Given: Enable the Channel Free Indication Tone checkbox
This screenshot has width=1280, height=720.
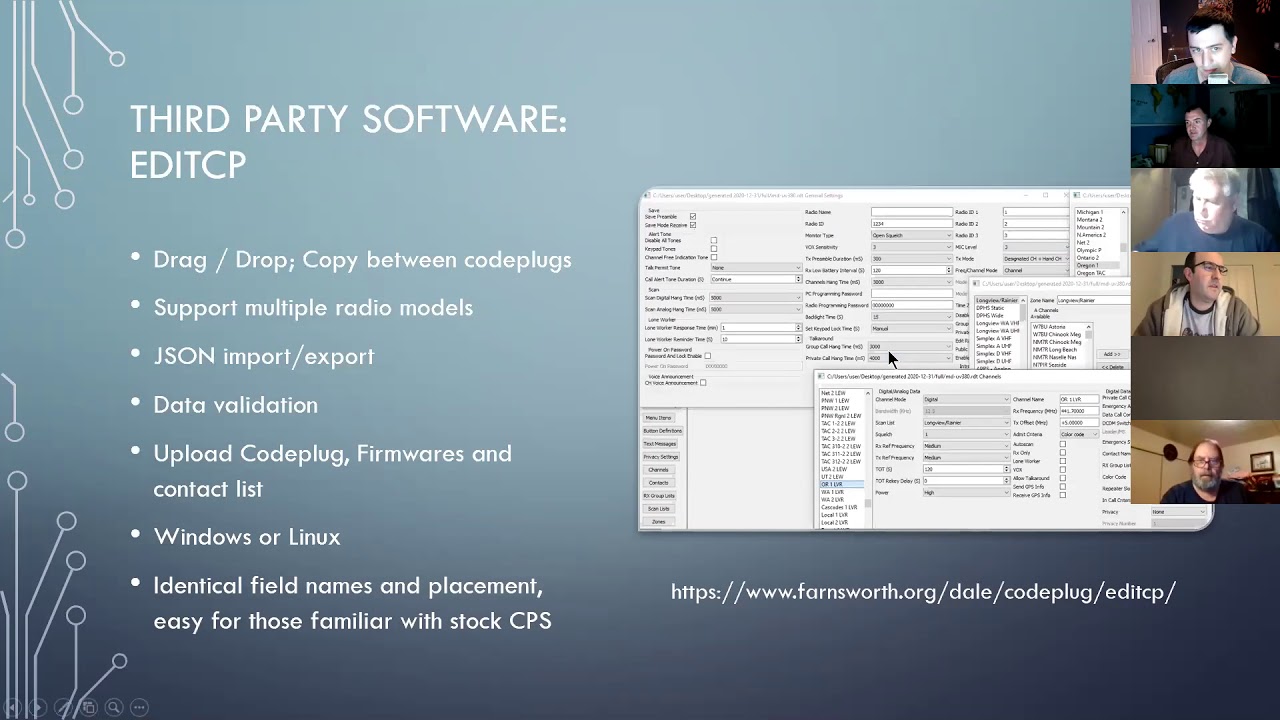Looking at the screenshot, I should (x=713, y=257).
